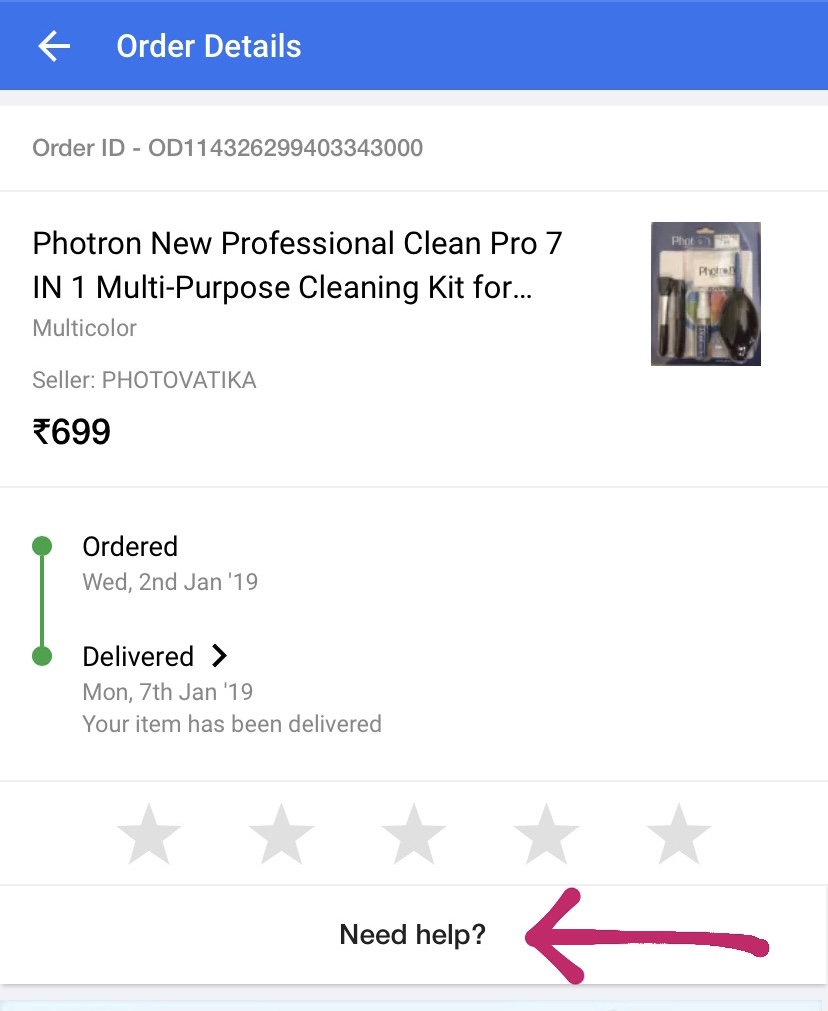
Task: Give the full five-star rating
Action: [679, 833]
